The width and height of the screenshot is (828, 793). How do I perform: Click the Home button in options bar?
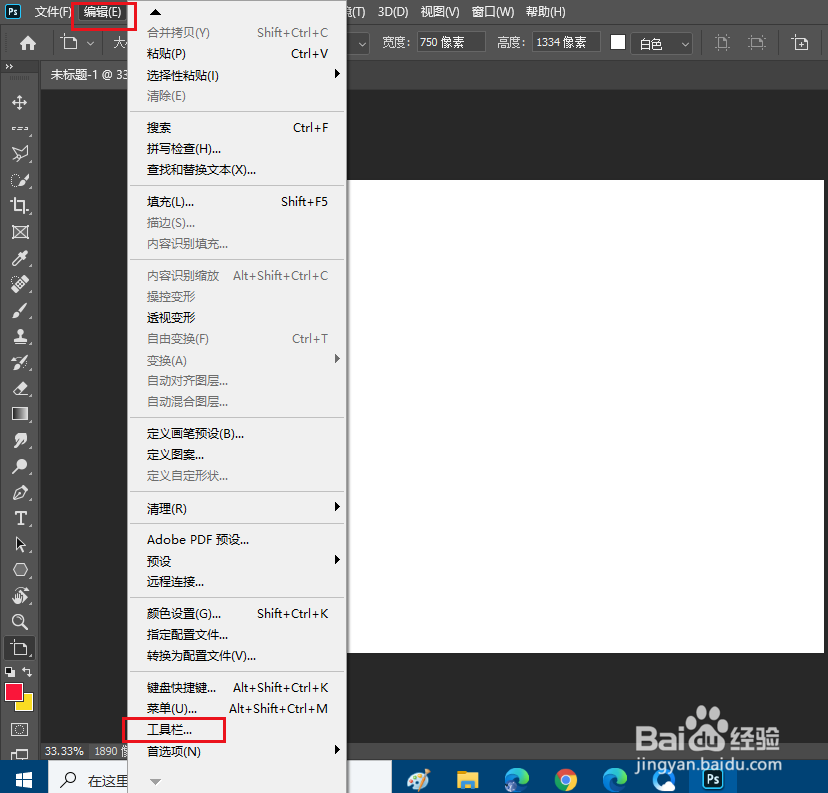(x=27, y=43)
